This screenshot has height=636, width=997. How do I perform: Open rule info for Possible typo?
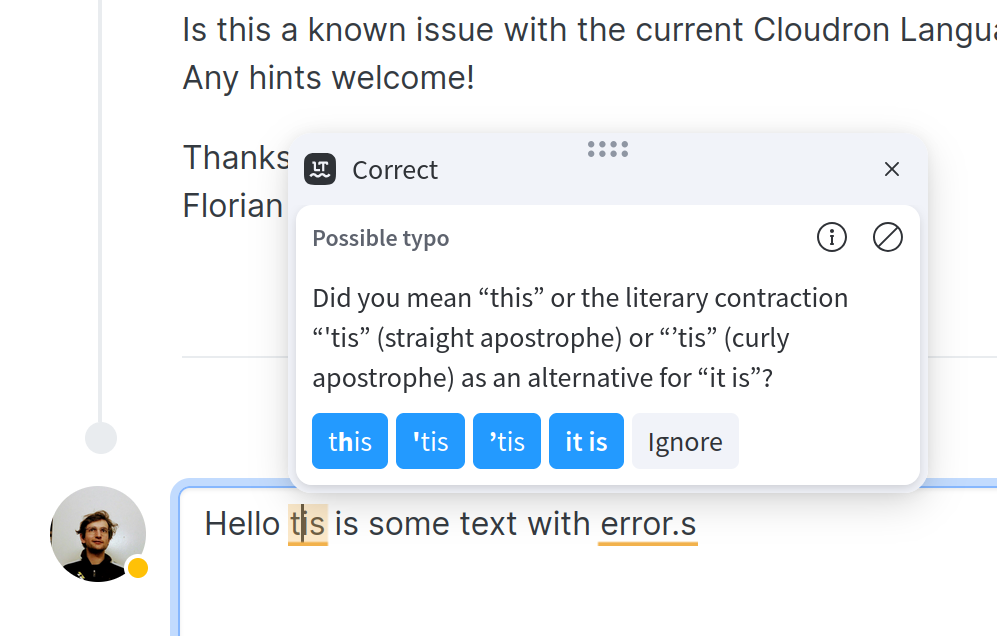tap(832, 237)
